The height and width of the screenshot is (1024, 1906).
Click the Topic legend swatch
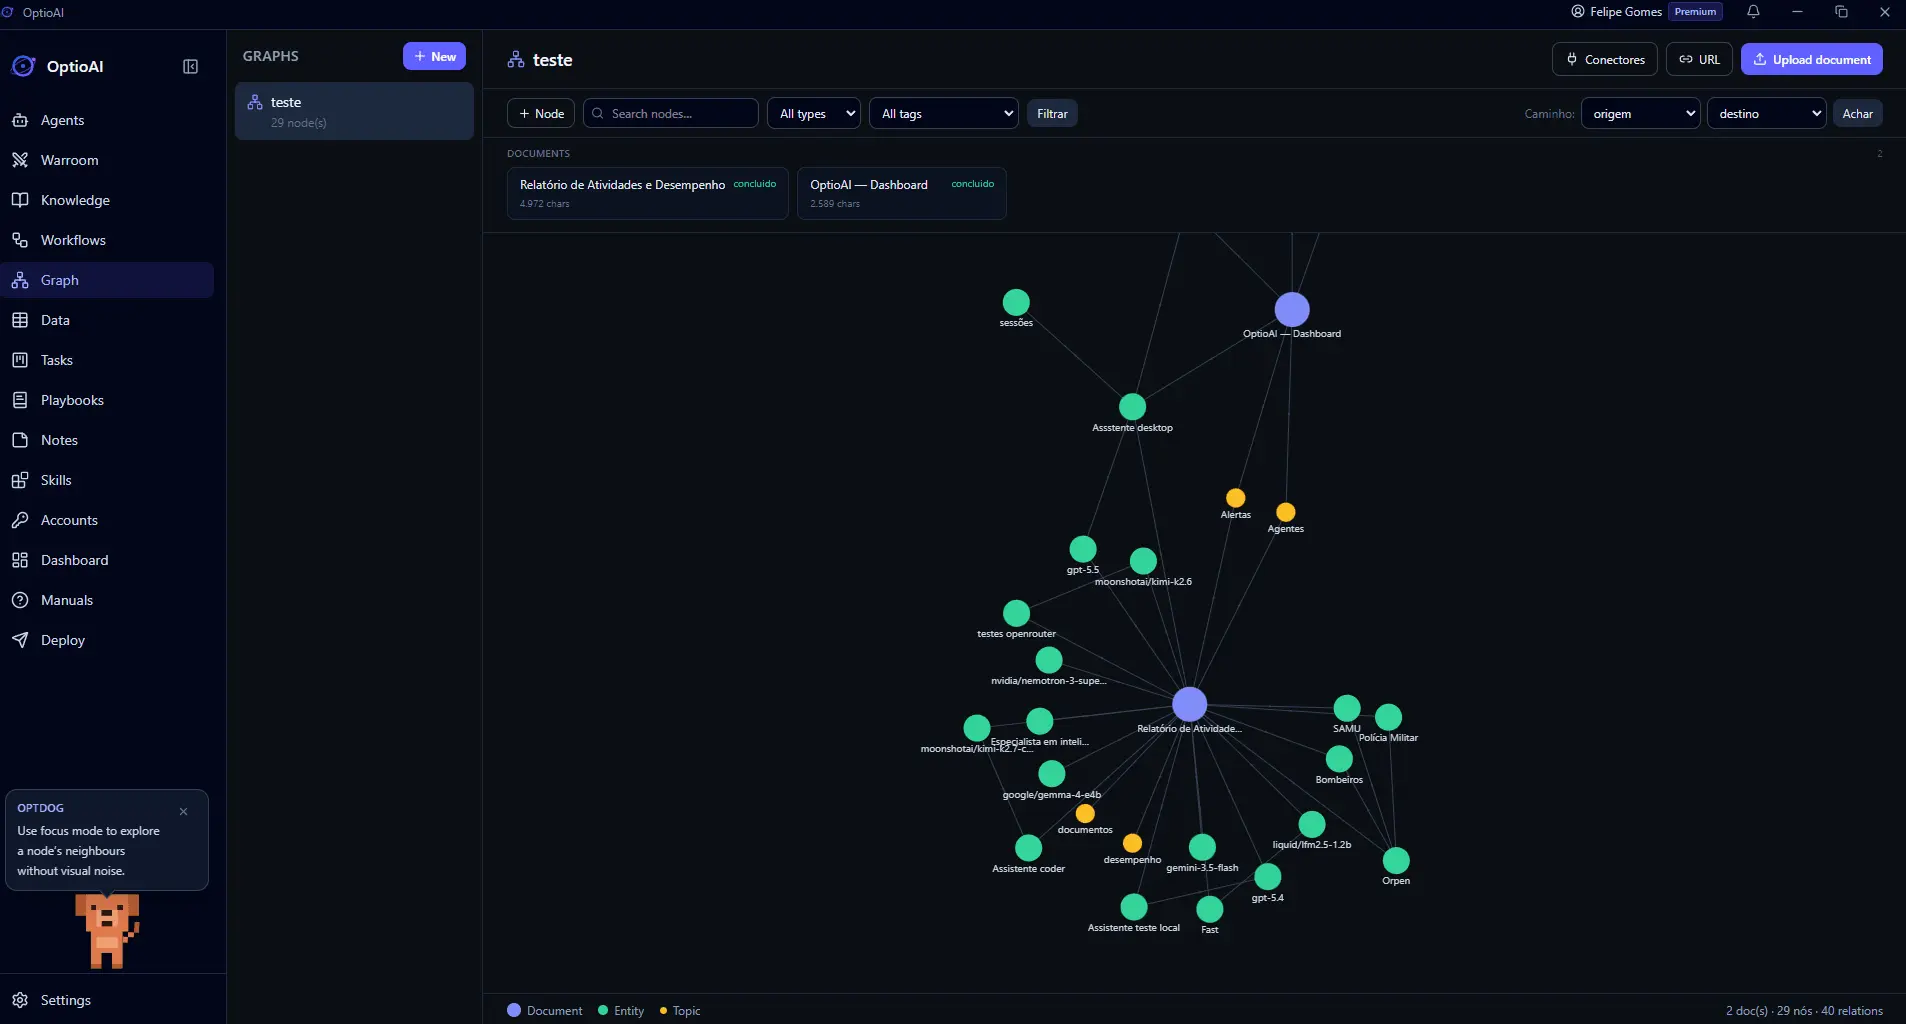[x=663, y=1011]
